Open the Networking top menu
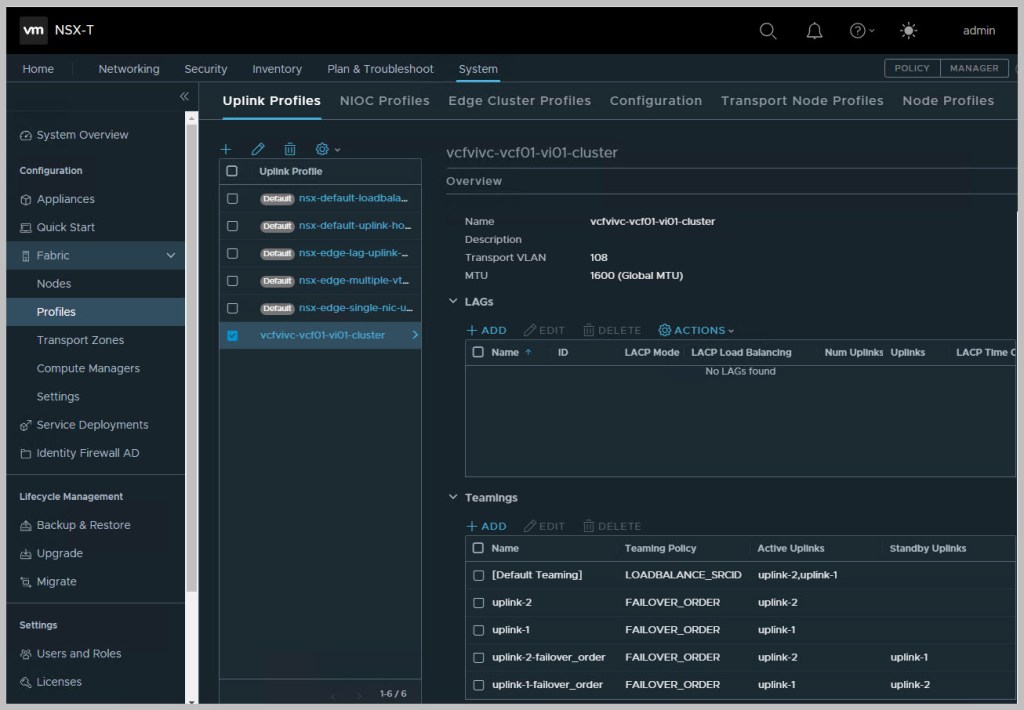 [x=128, y=69]
